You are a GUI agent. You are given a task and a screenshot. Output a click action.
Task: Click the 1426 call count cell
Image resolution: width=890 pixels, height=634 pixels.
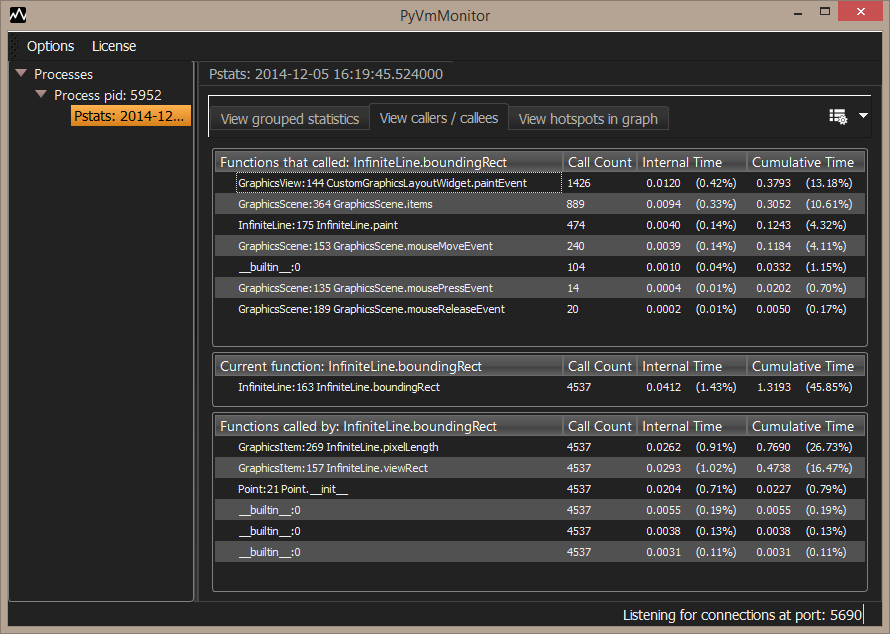pyautogui.click(x=599, y=183)
